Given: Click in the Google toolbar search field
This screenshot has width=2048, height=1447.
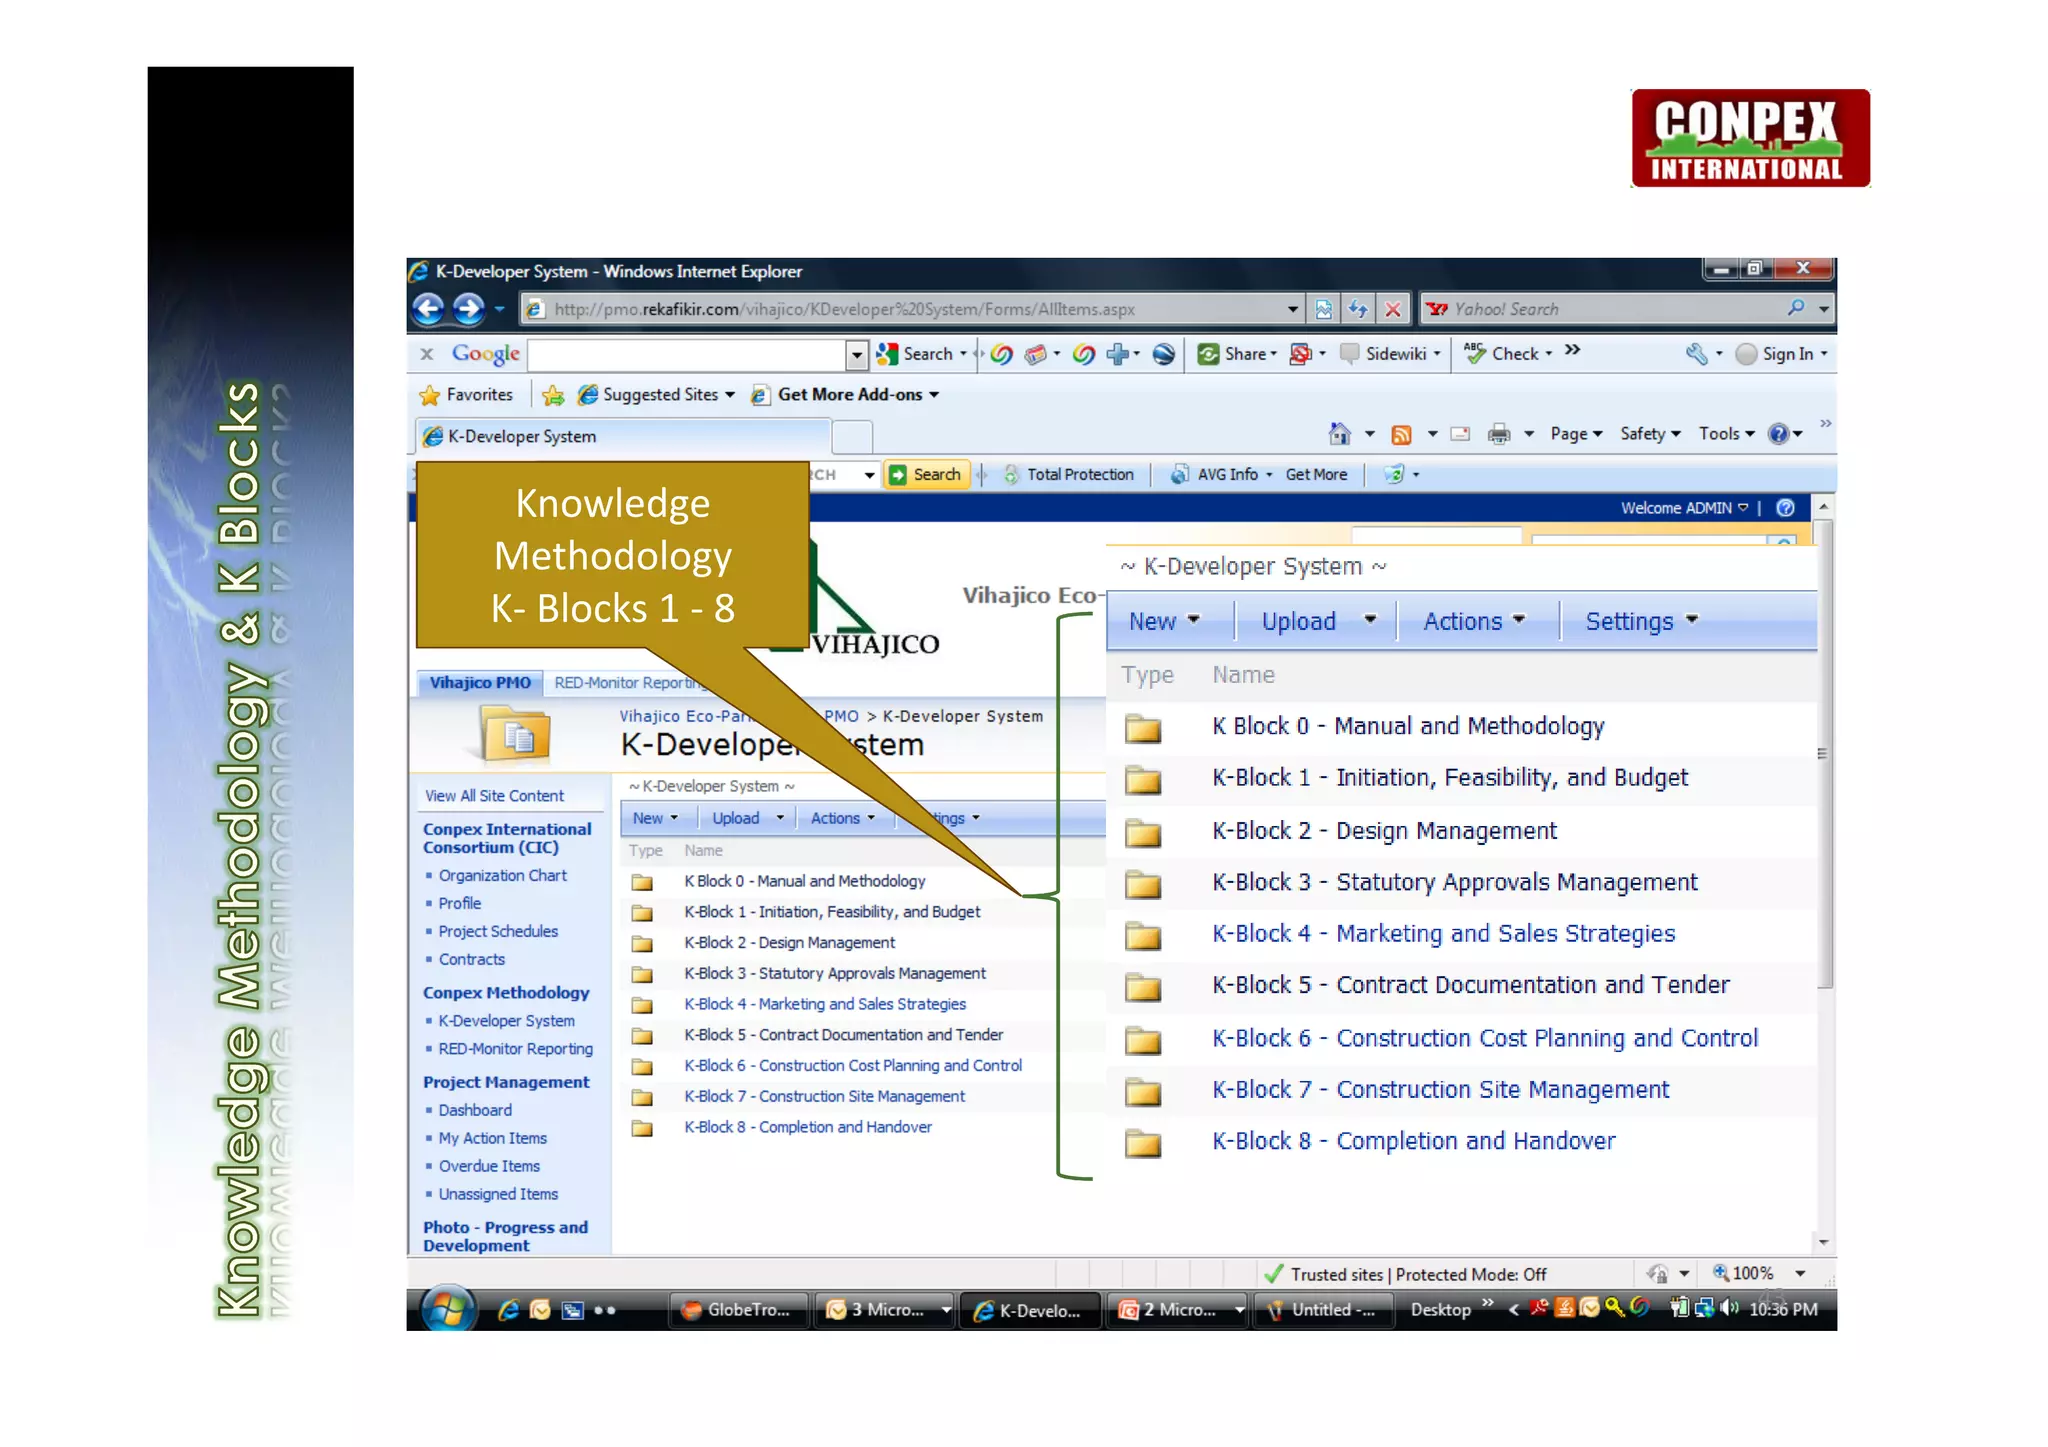Looking at the screenshot, I should coord(686,354).
